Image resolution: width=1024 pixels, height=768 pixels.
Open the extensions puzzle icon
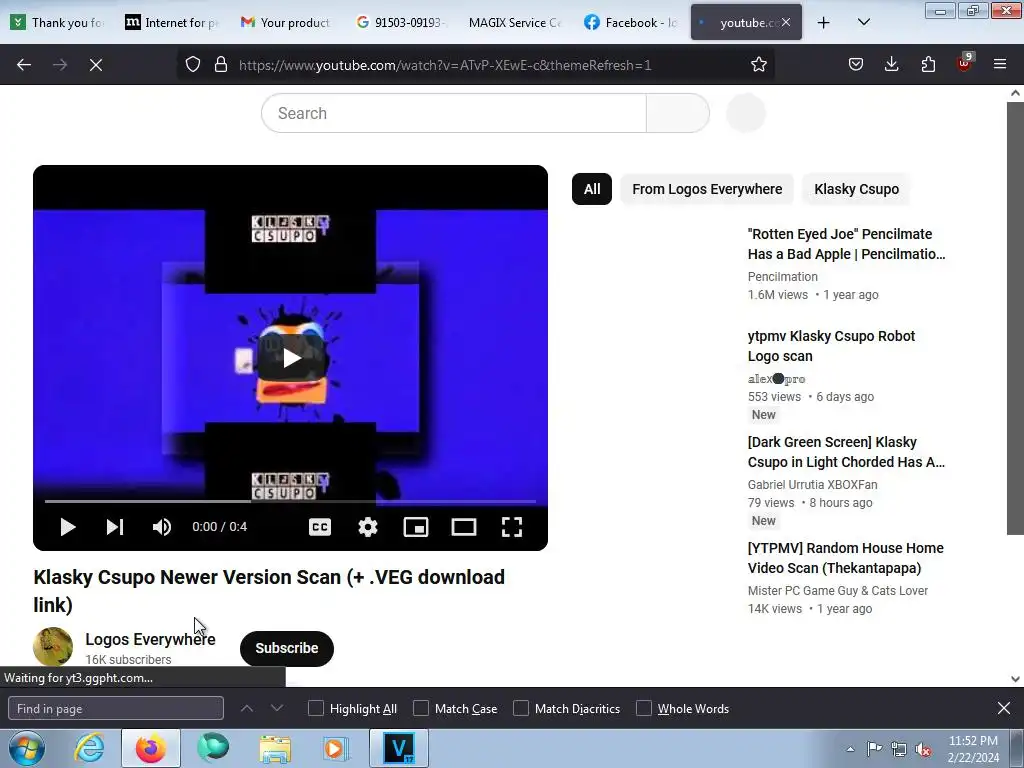tap(928, 64)
